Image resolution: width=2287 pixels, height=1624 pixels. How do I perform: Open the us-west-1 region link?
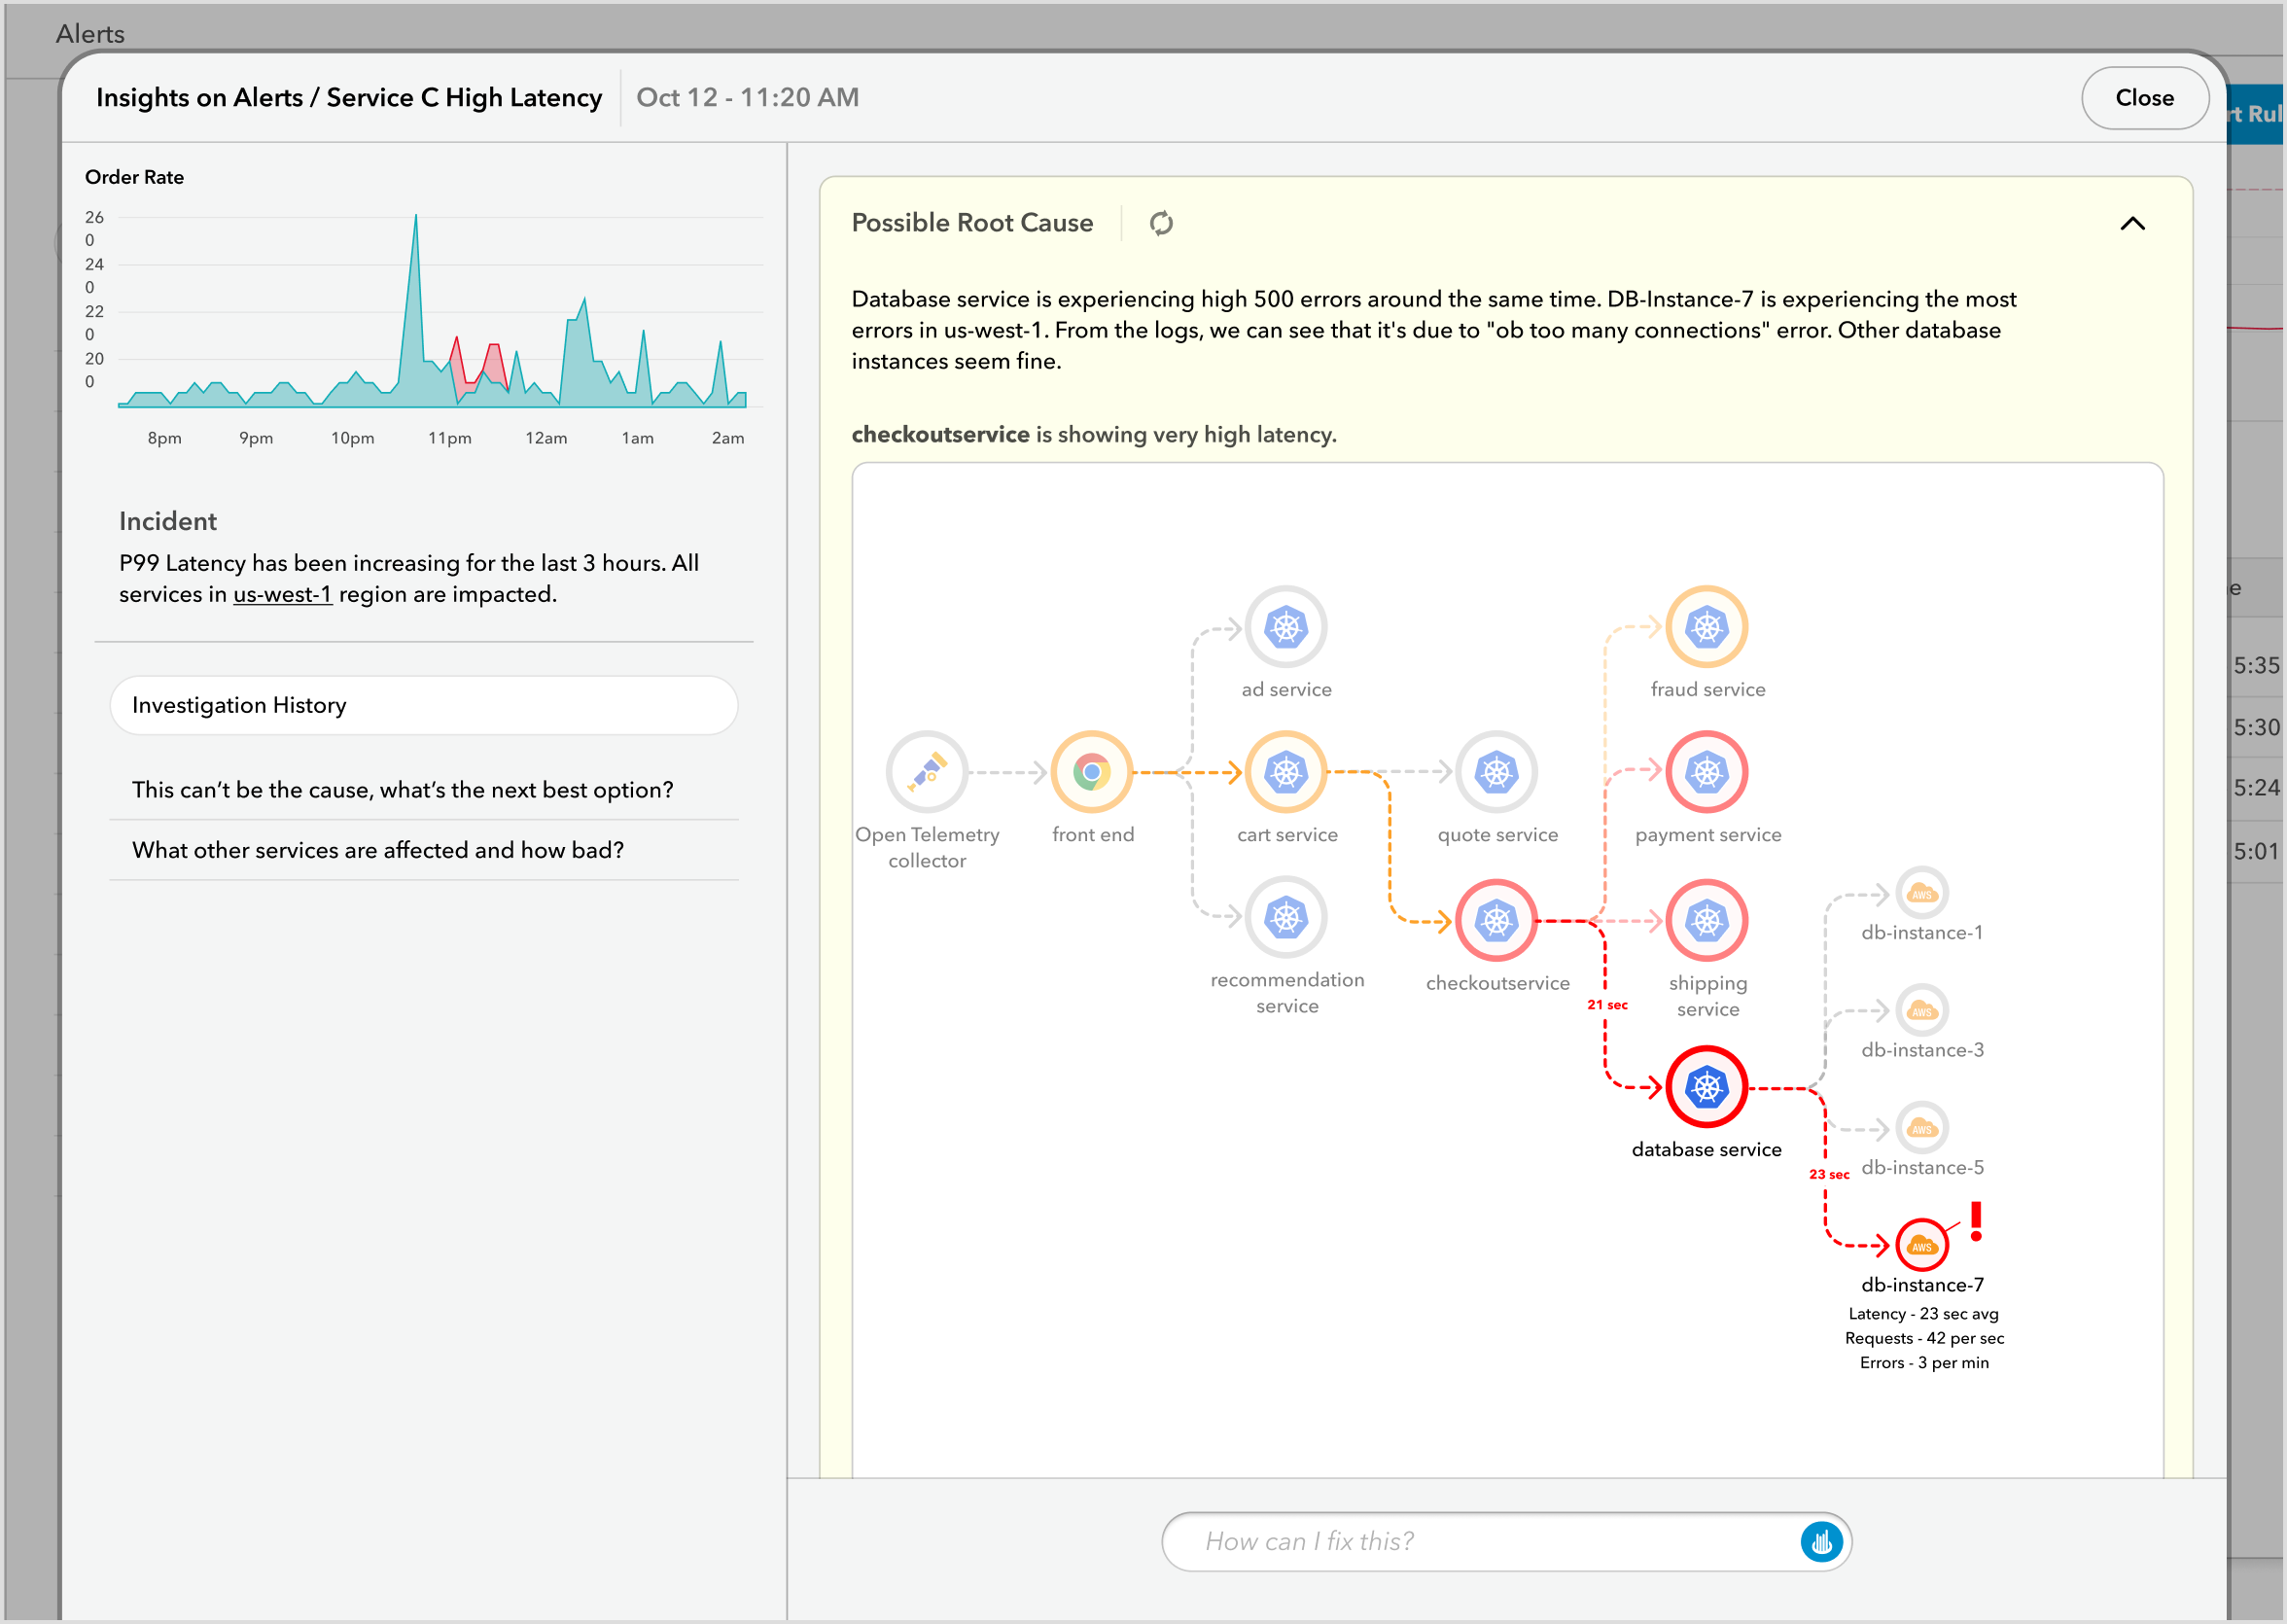282,594
